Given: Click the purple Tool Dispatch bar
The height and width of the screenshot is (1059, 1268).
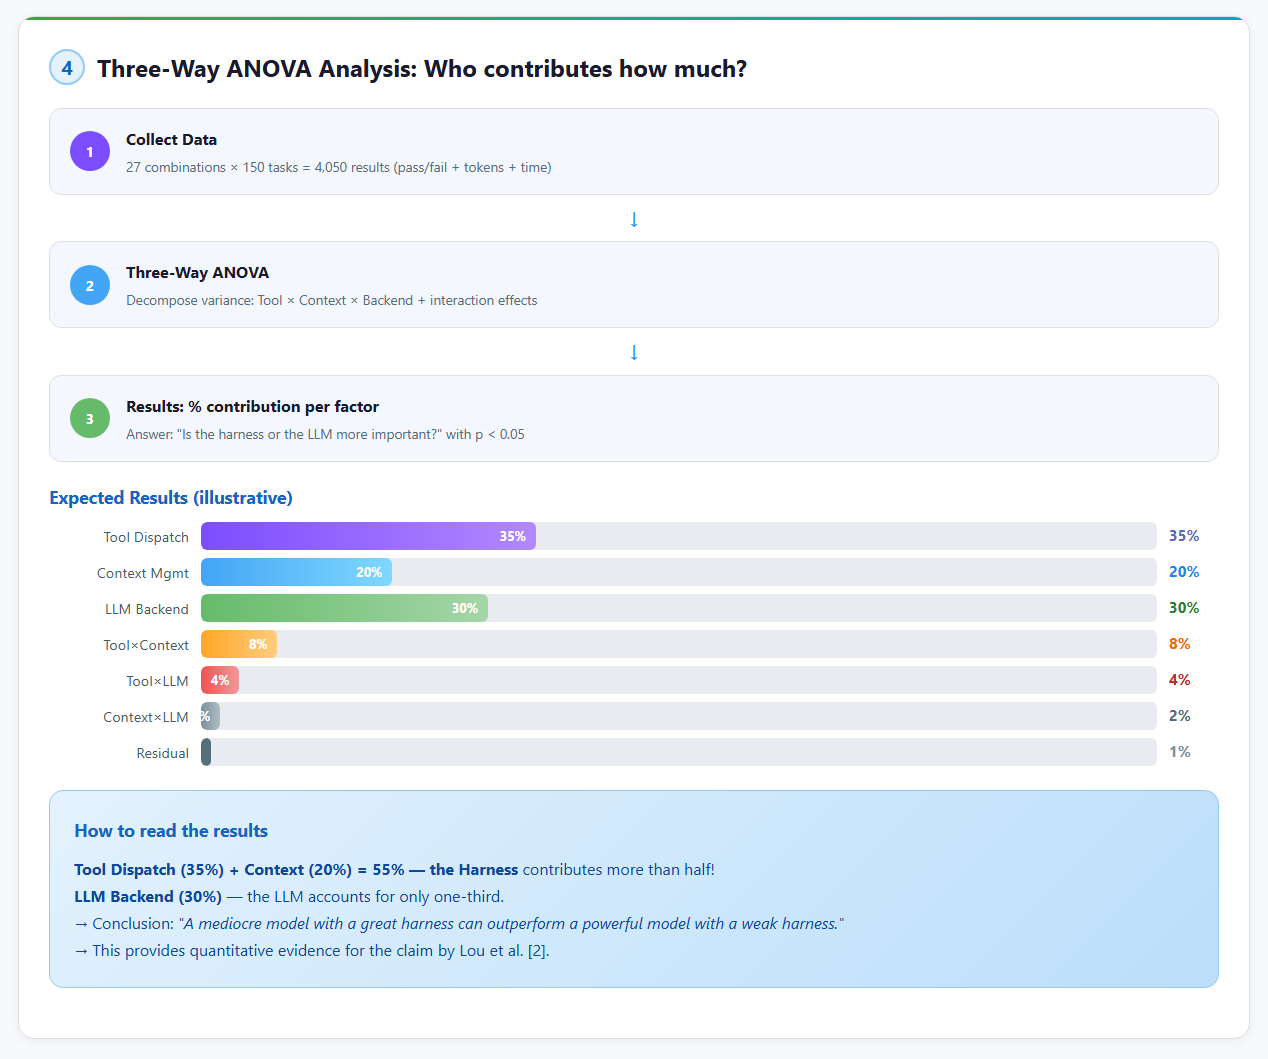Looking at the screenshot, I should pyautogui.click(x=368, y=536).
